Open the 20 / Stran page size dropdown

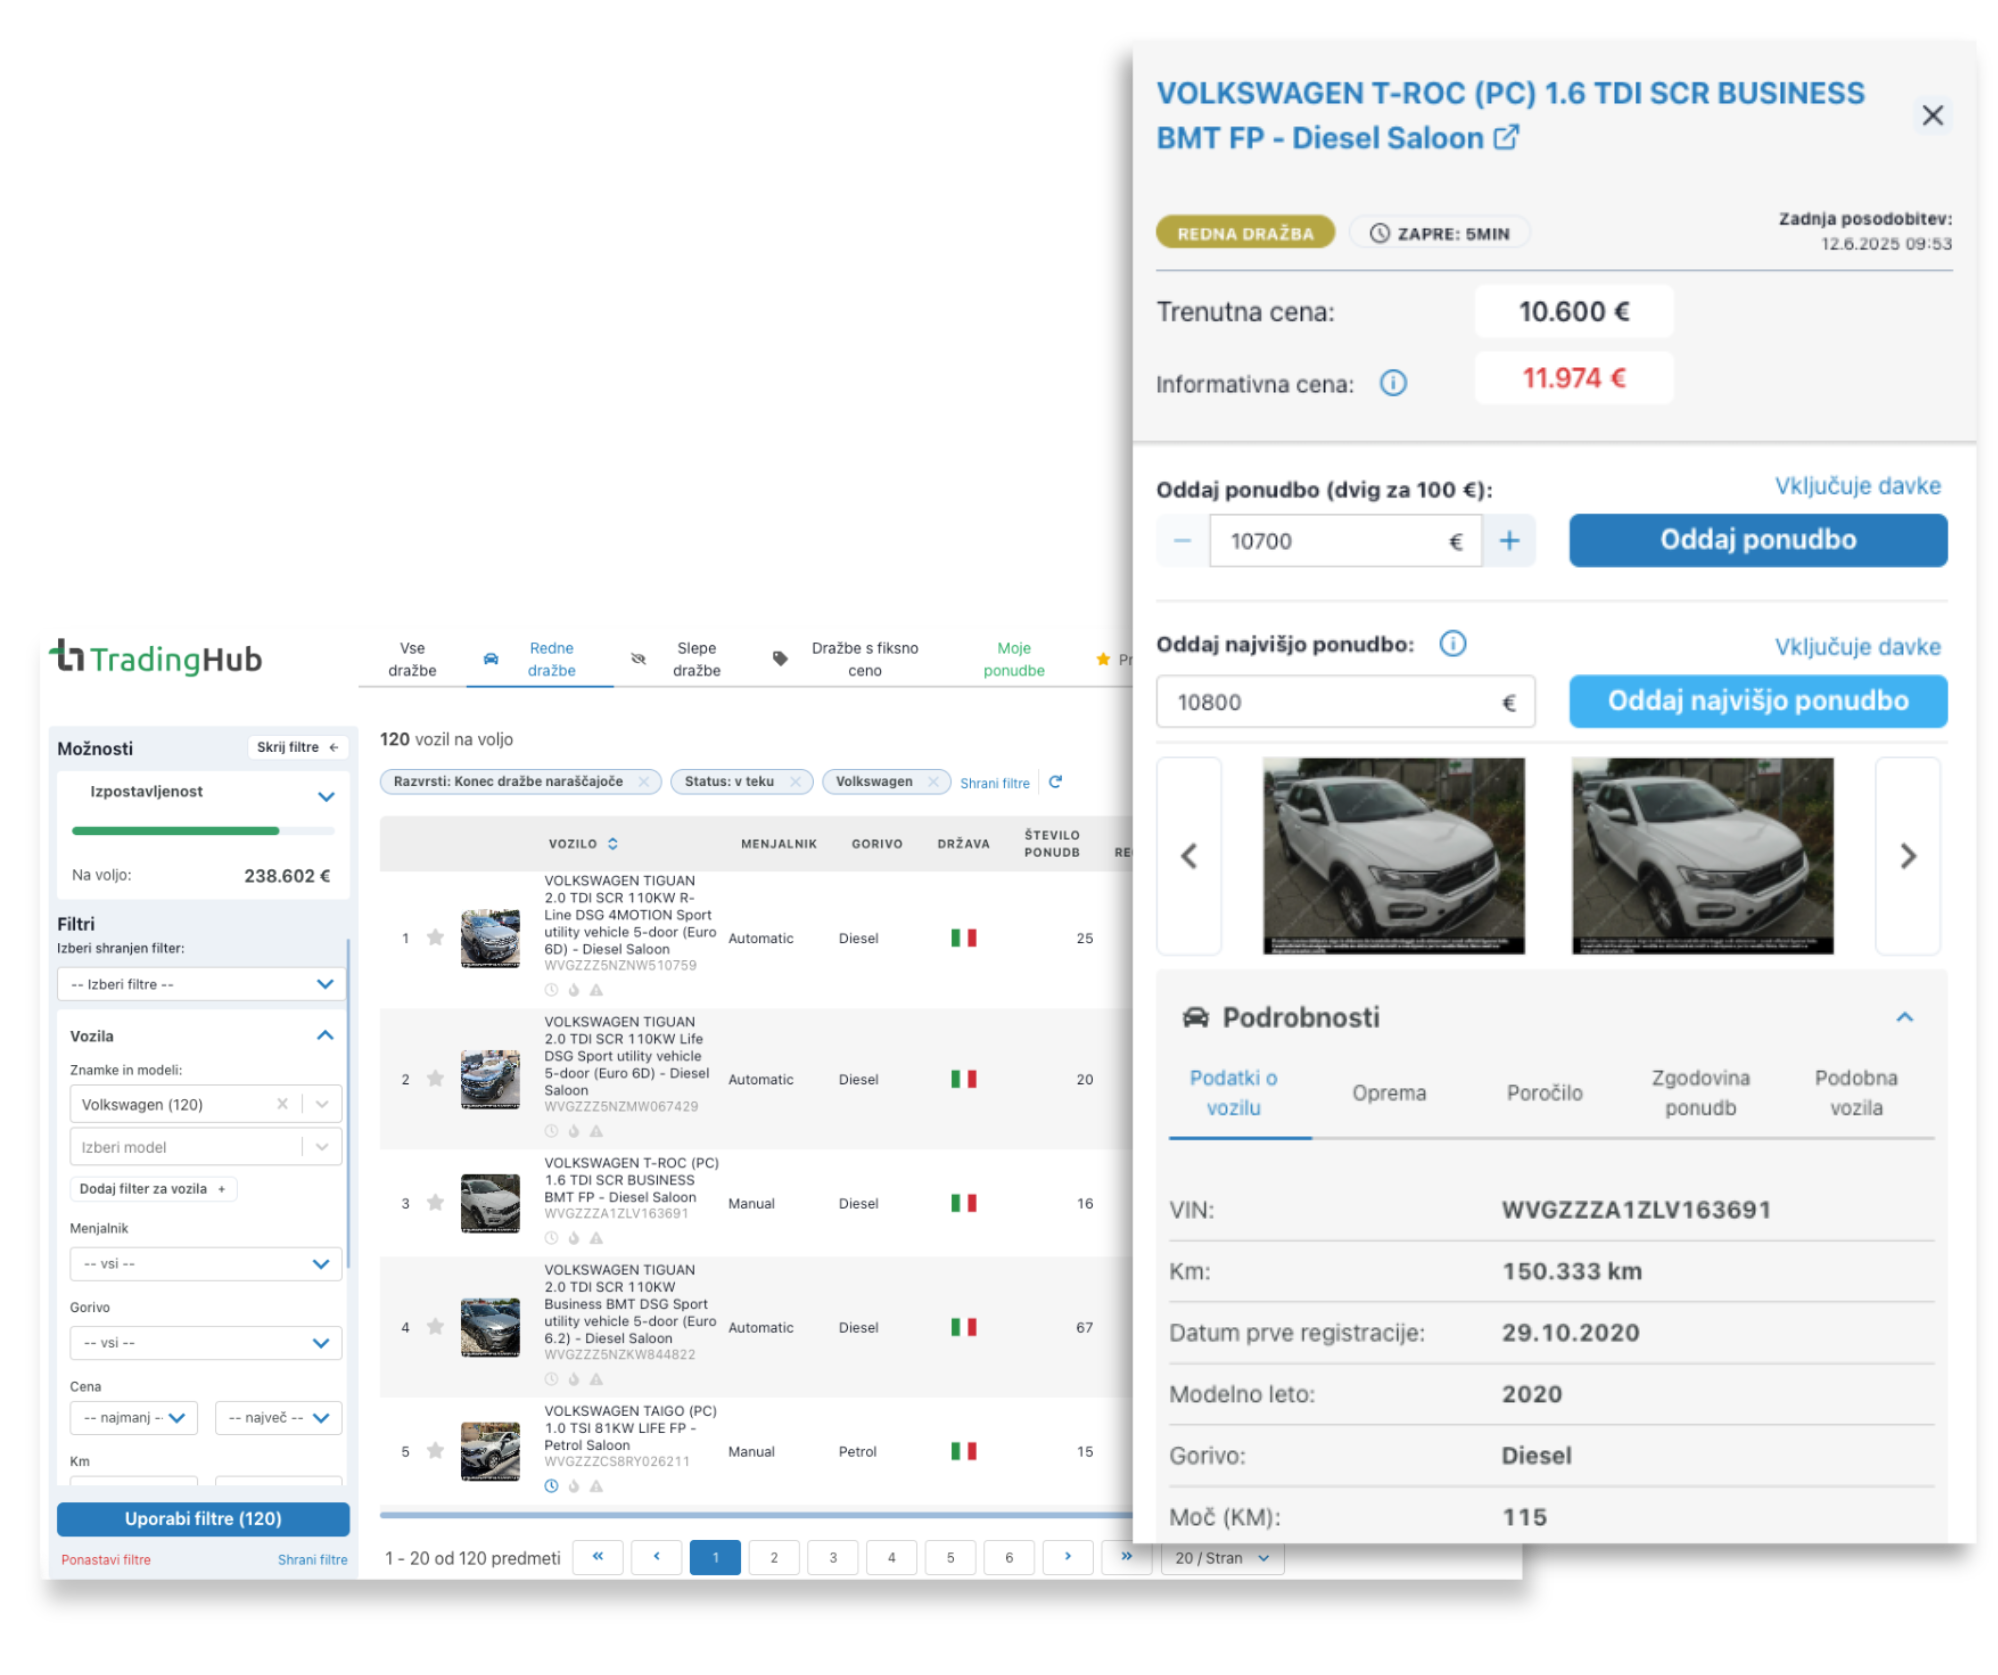(1222, 1558)
